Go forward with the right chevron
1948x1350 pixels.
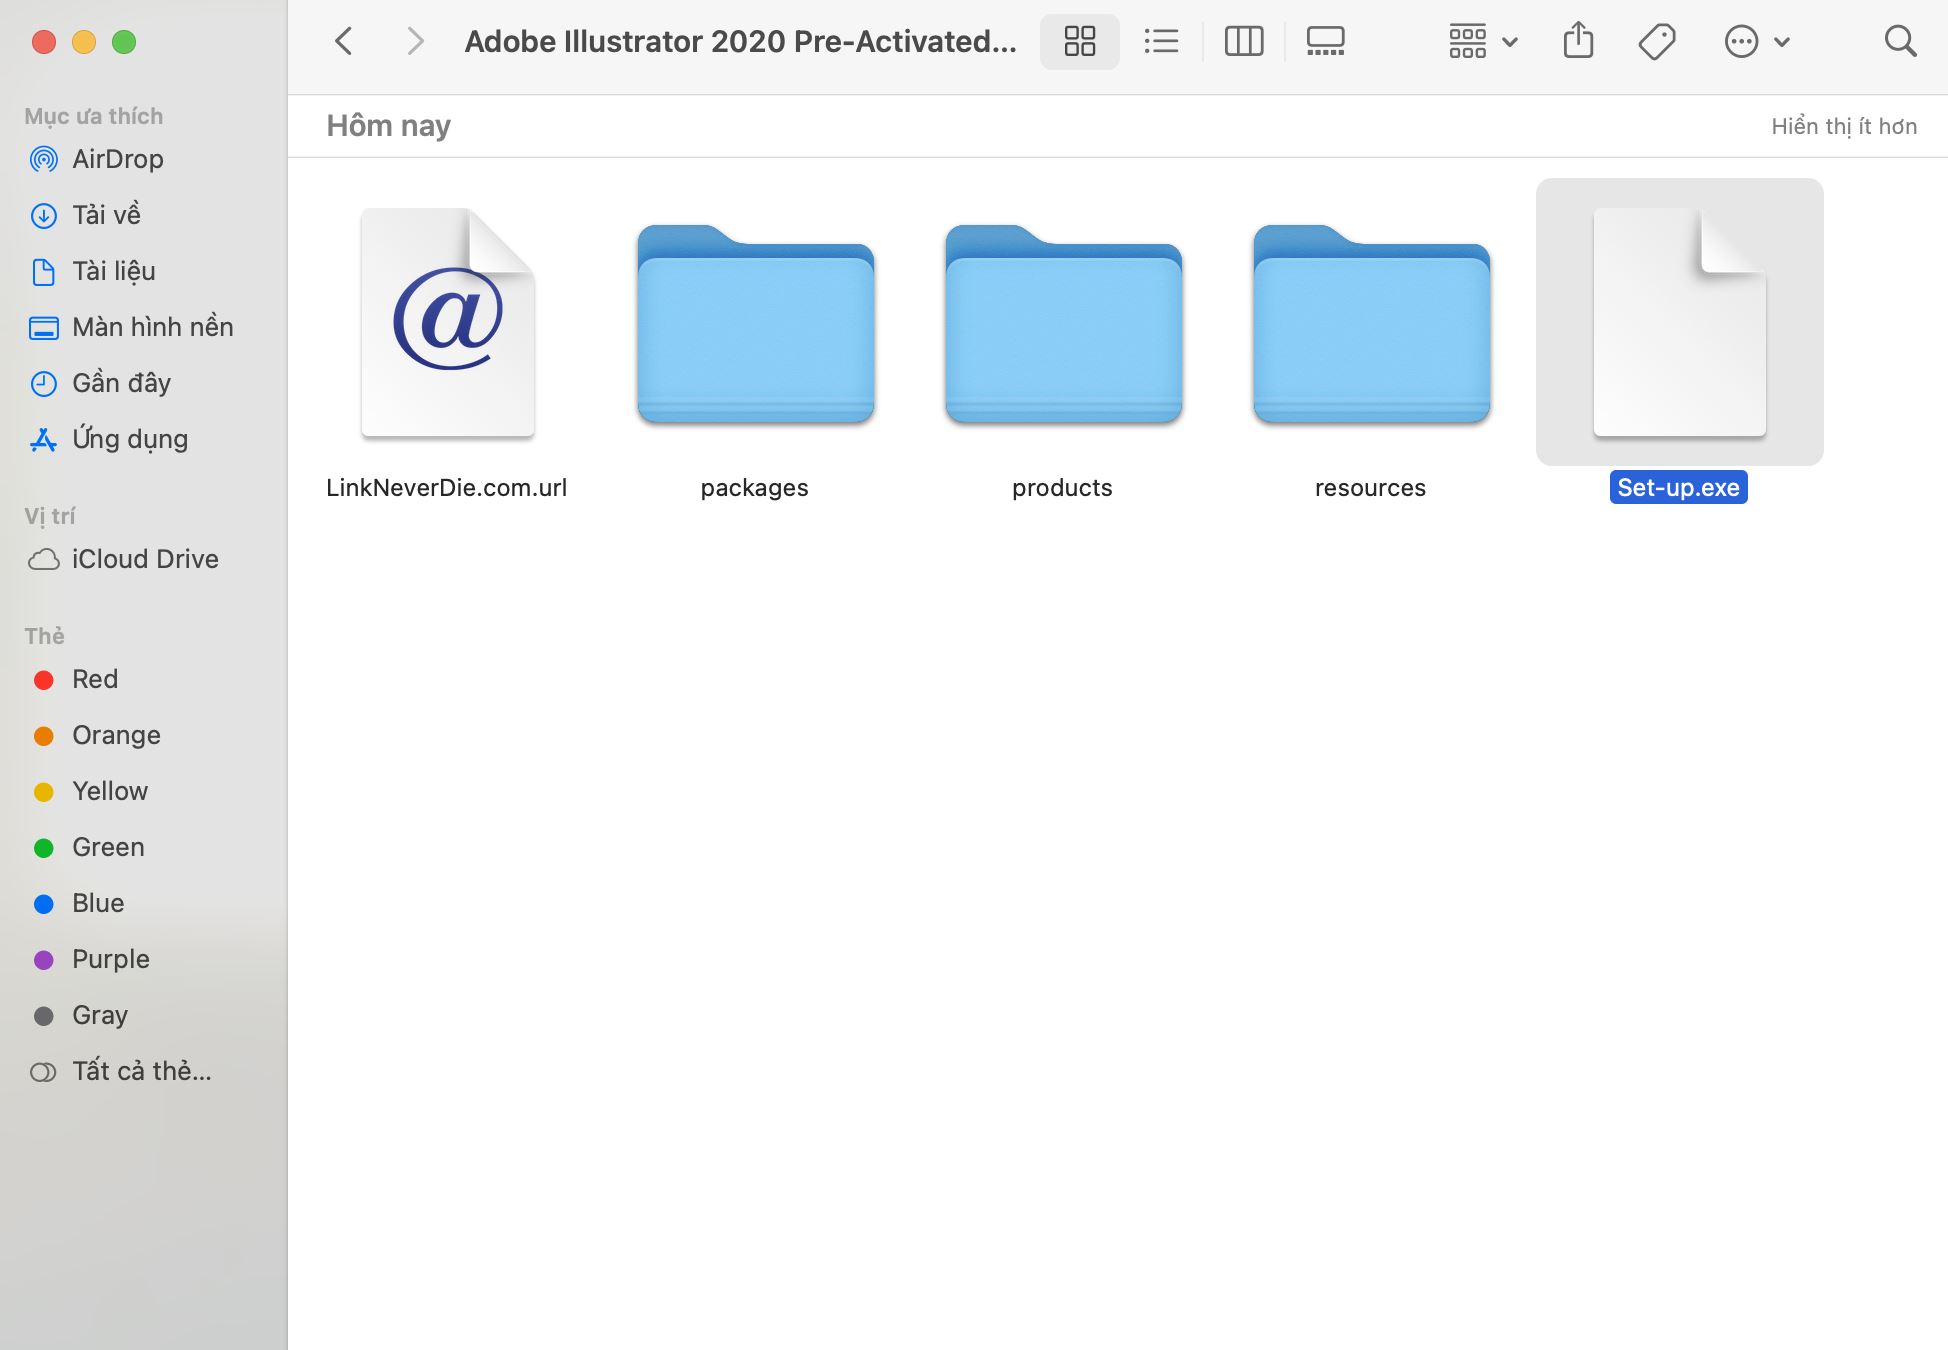(x=415, y=42)
